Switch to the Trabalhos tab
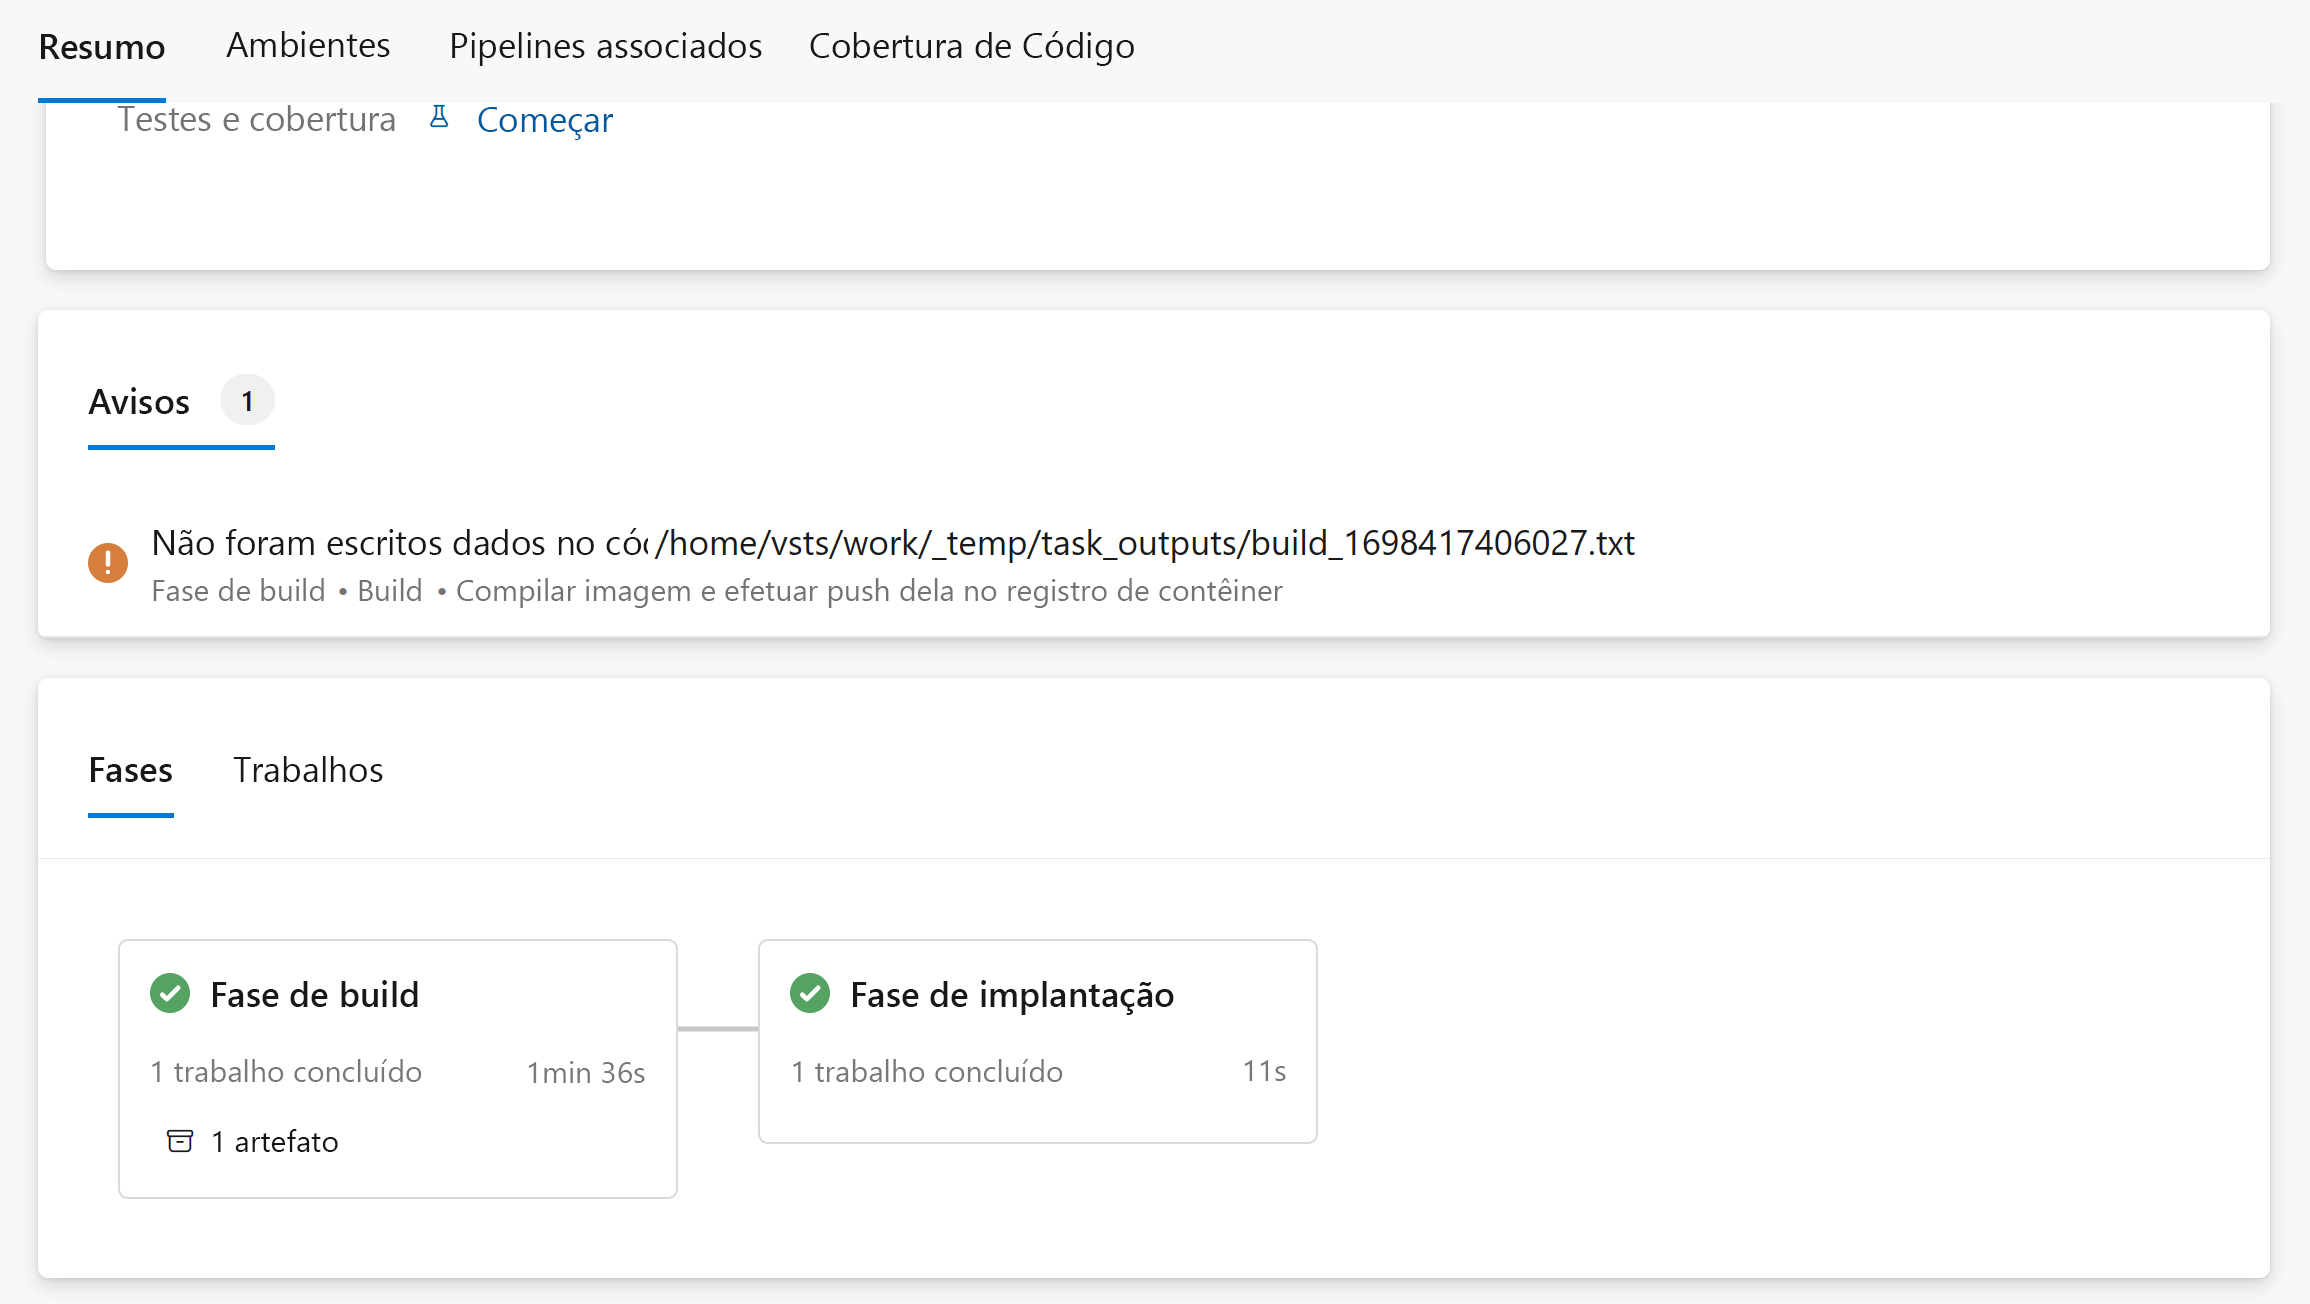The height and width of the screenshot is (1304, 2310). pyautogui.click(x=308, y=770)
